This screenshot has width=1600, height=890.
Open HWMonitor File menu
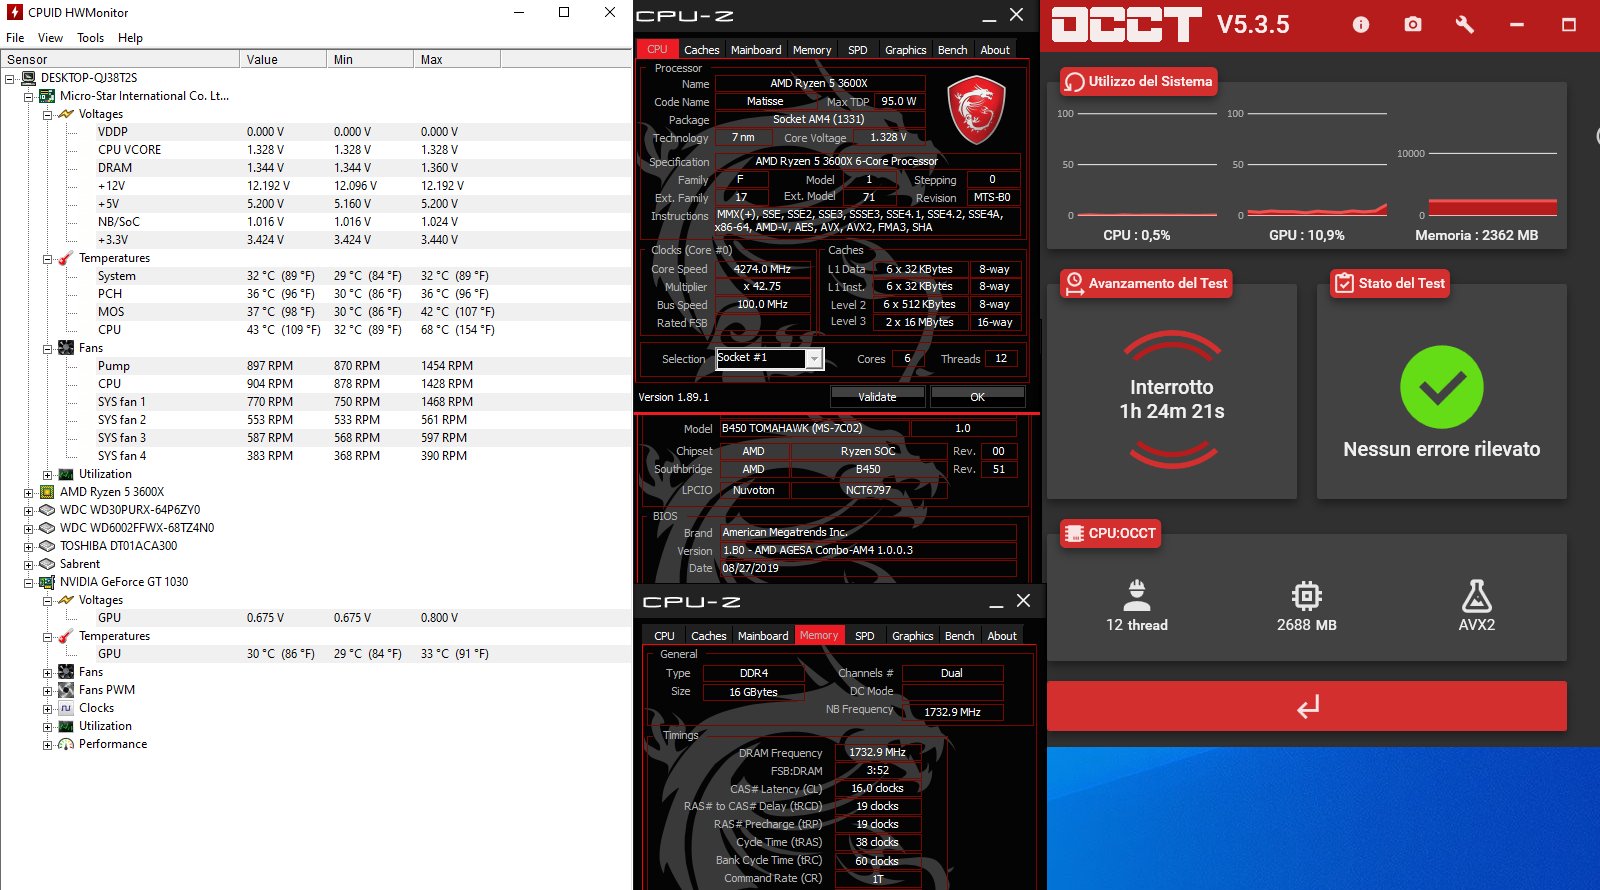click(x=15, y=38)
